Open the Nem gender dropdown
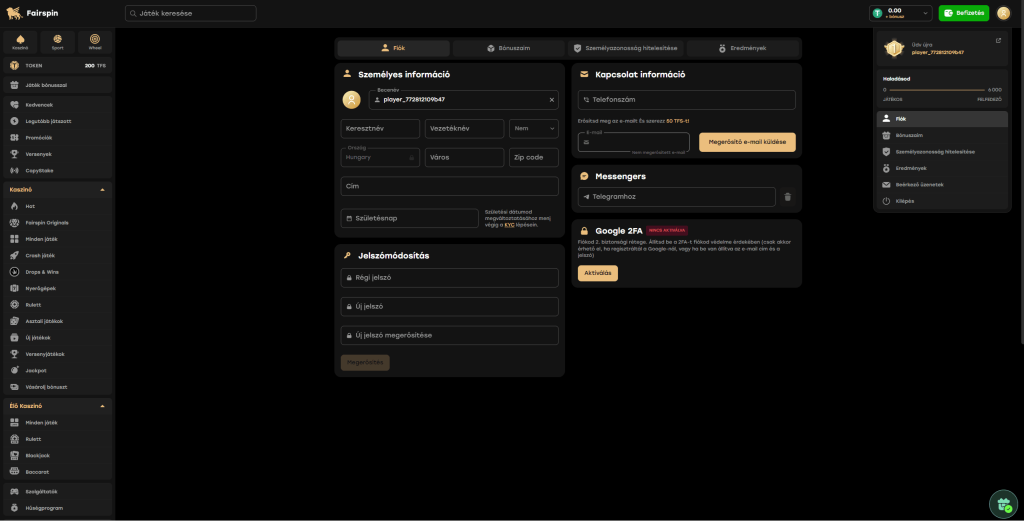Screen dimensions: 1024x521 click(x=534, y=128)
